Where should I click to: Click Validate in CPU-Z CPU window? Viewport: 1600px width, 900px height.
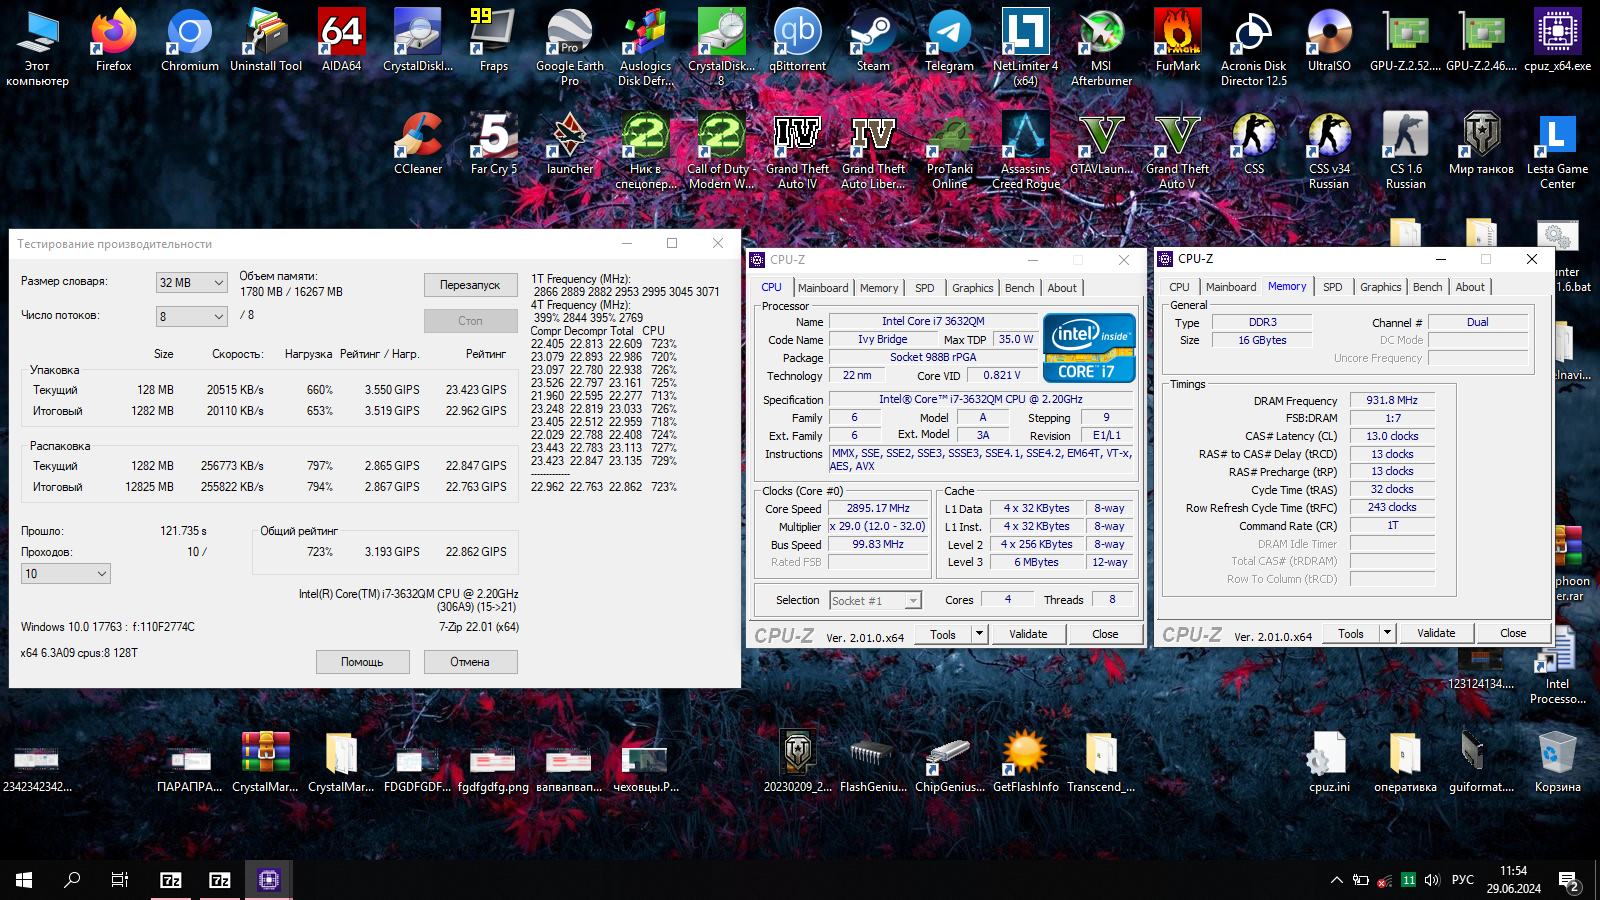[x=1028, y=634]
